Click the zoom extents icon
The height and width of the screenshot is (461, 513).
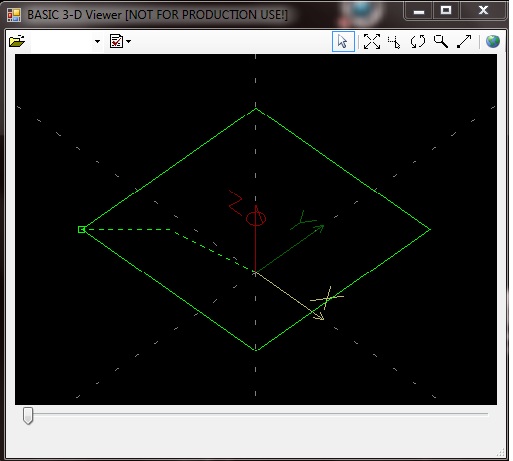372,42
